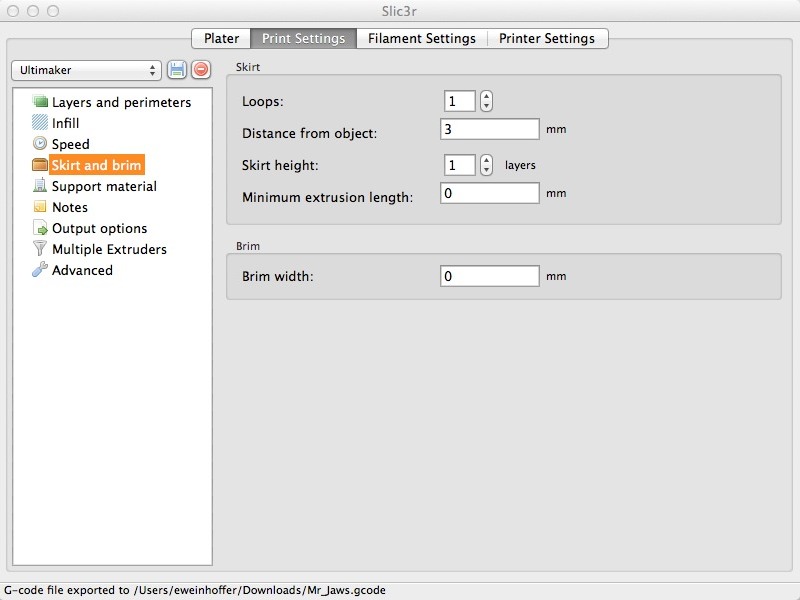Click the Layers and perimeters icon

coord(40,101)
